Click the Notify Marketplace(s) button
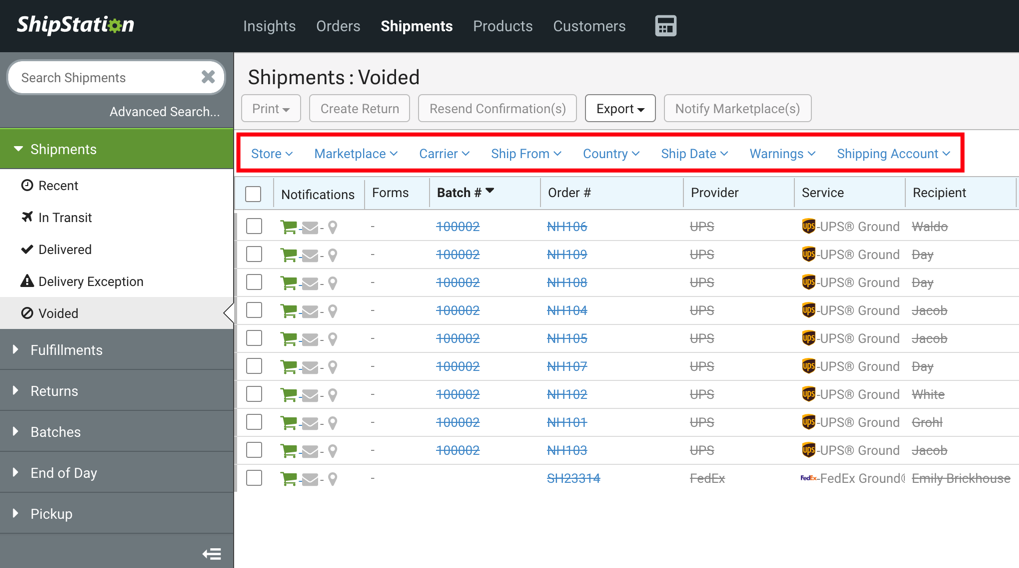The height and width of the screenshot is (568, 1019). (x=737, y=109)
